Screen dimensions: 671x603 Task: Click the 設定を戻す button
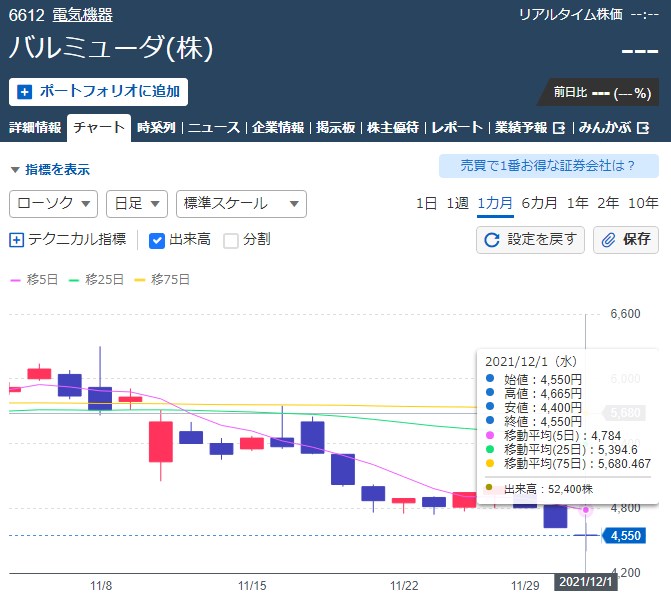[530, 240]
